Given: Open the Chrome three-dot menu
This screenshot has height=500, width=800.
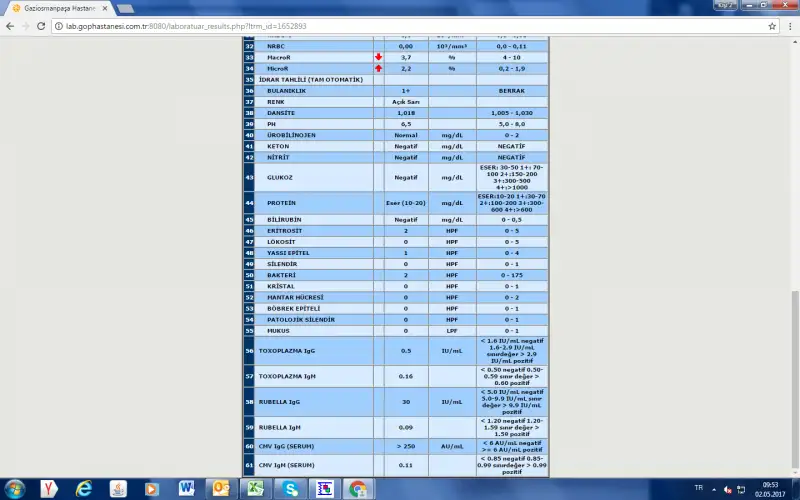Looking at the screenshot, I should click(789, 26).
